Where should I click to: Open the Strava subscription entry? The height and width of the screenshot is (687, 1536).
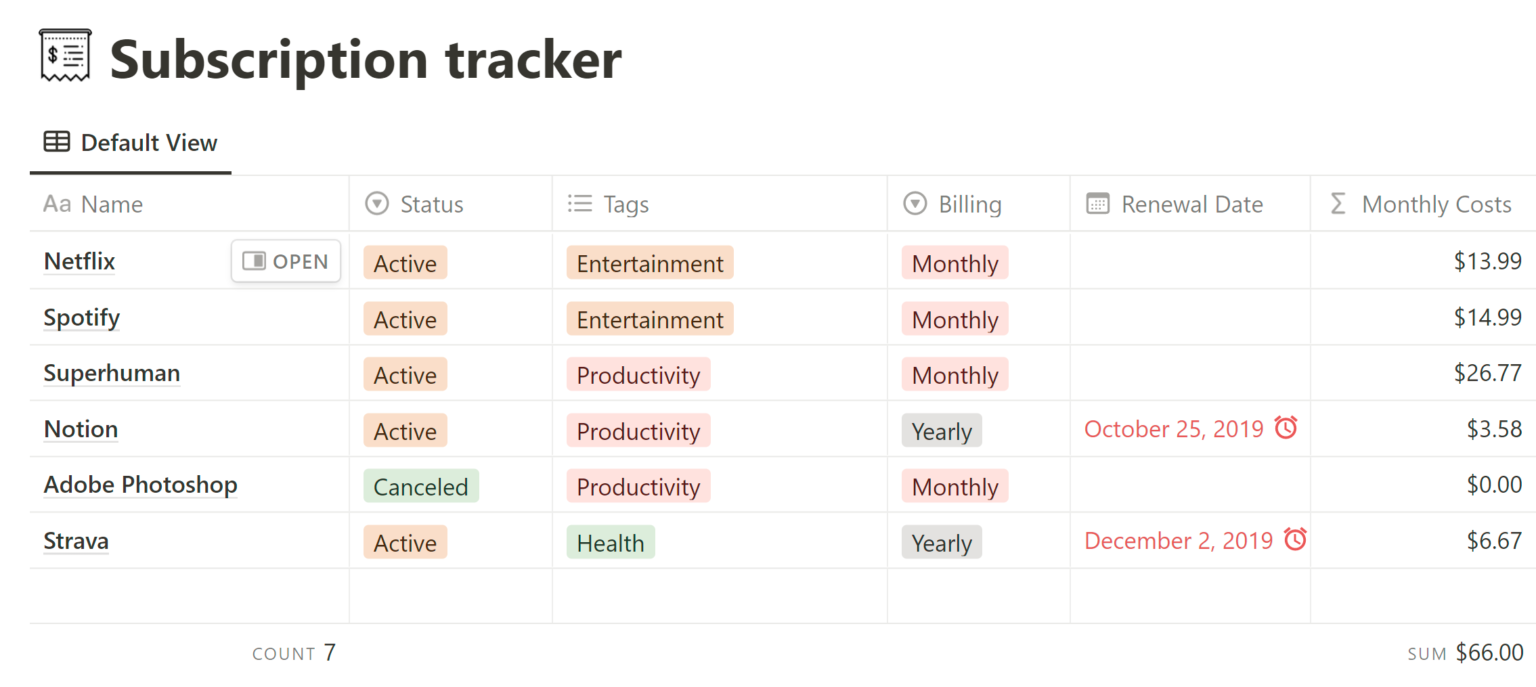click(76, 540)
